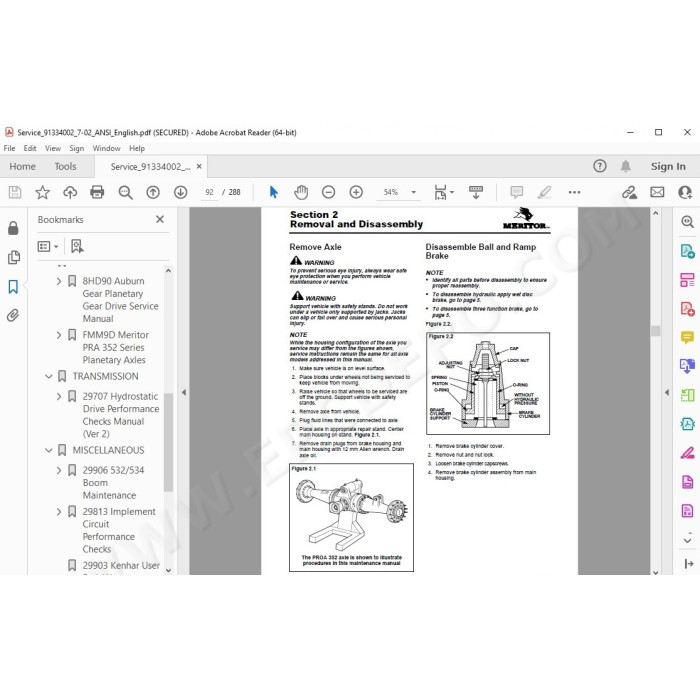Open 29903 Kenhar User bookmark
This screenshot has height=700, width=700.
coord(121,566)
